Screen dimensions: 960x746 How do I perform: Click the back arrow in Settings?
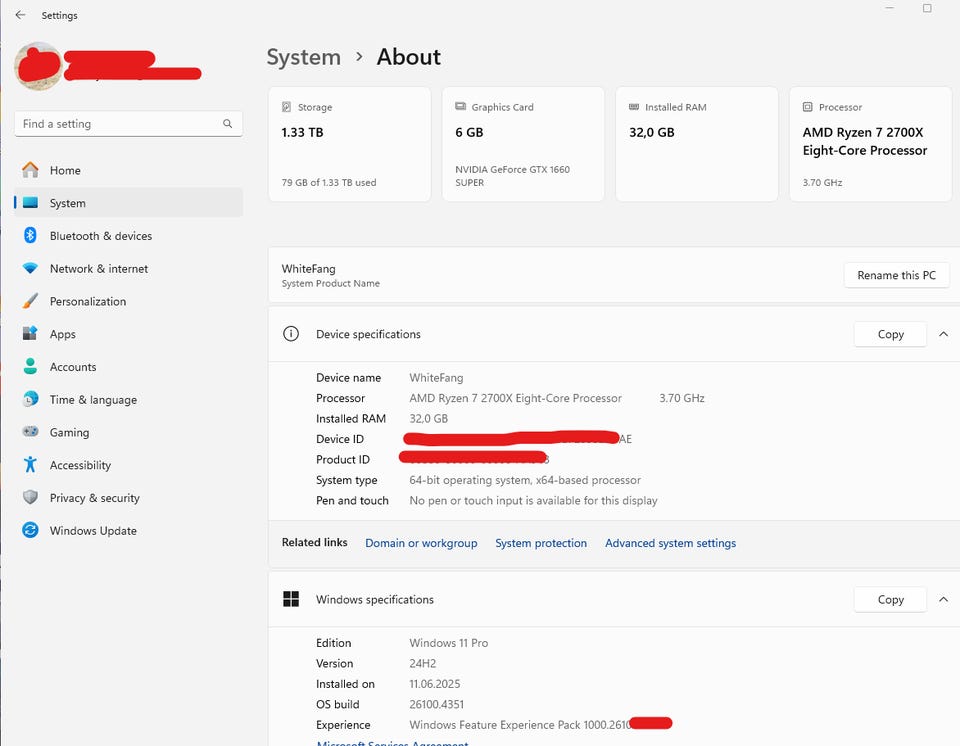point(20,15)
